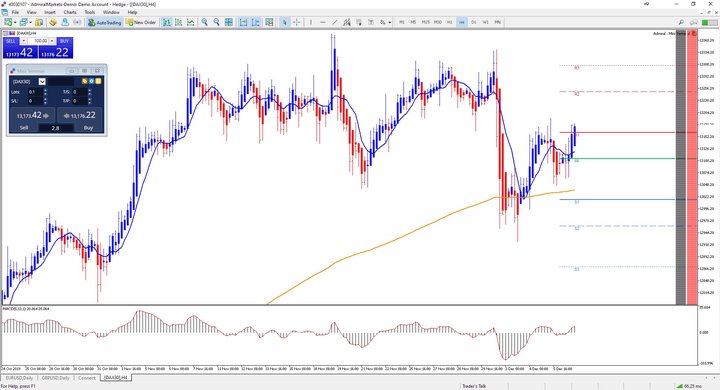Switch to M5 timeframe

pyautogui.click(x=413, y=22)
